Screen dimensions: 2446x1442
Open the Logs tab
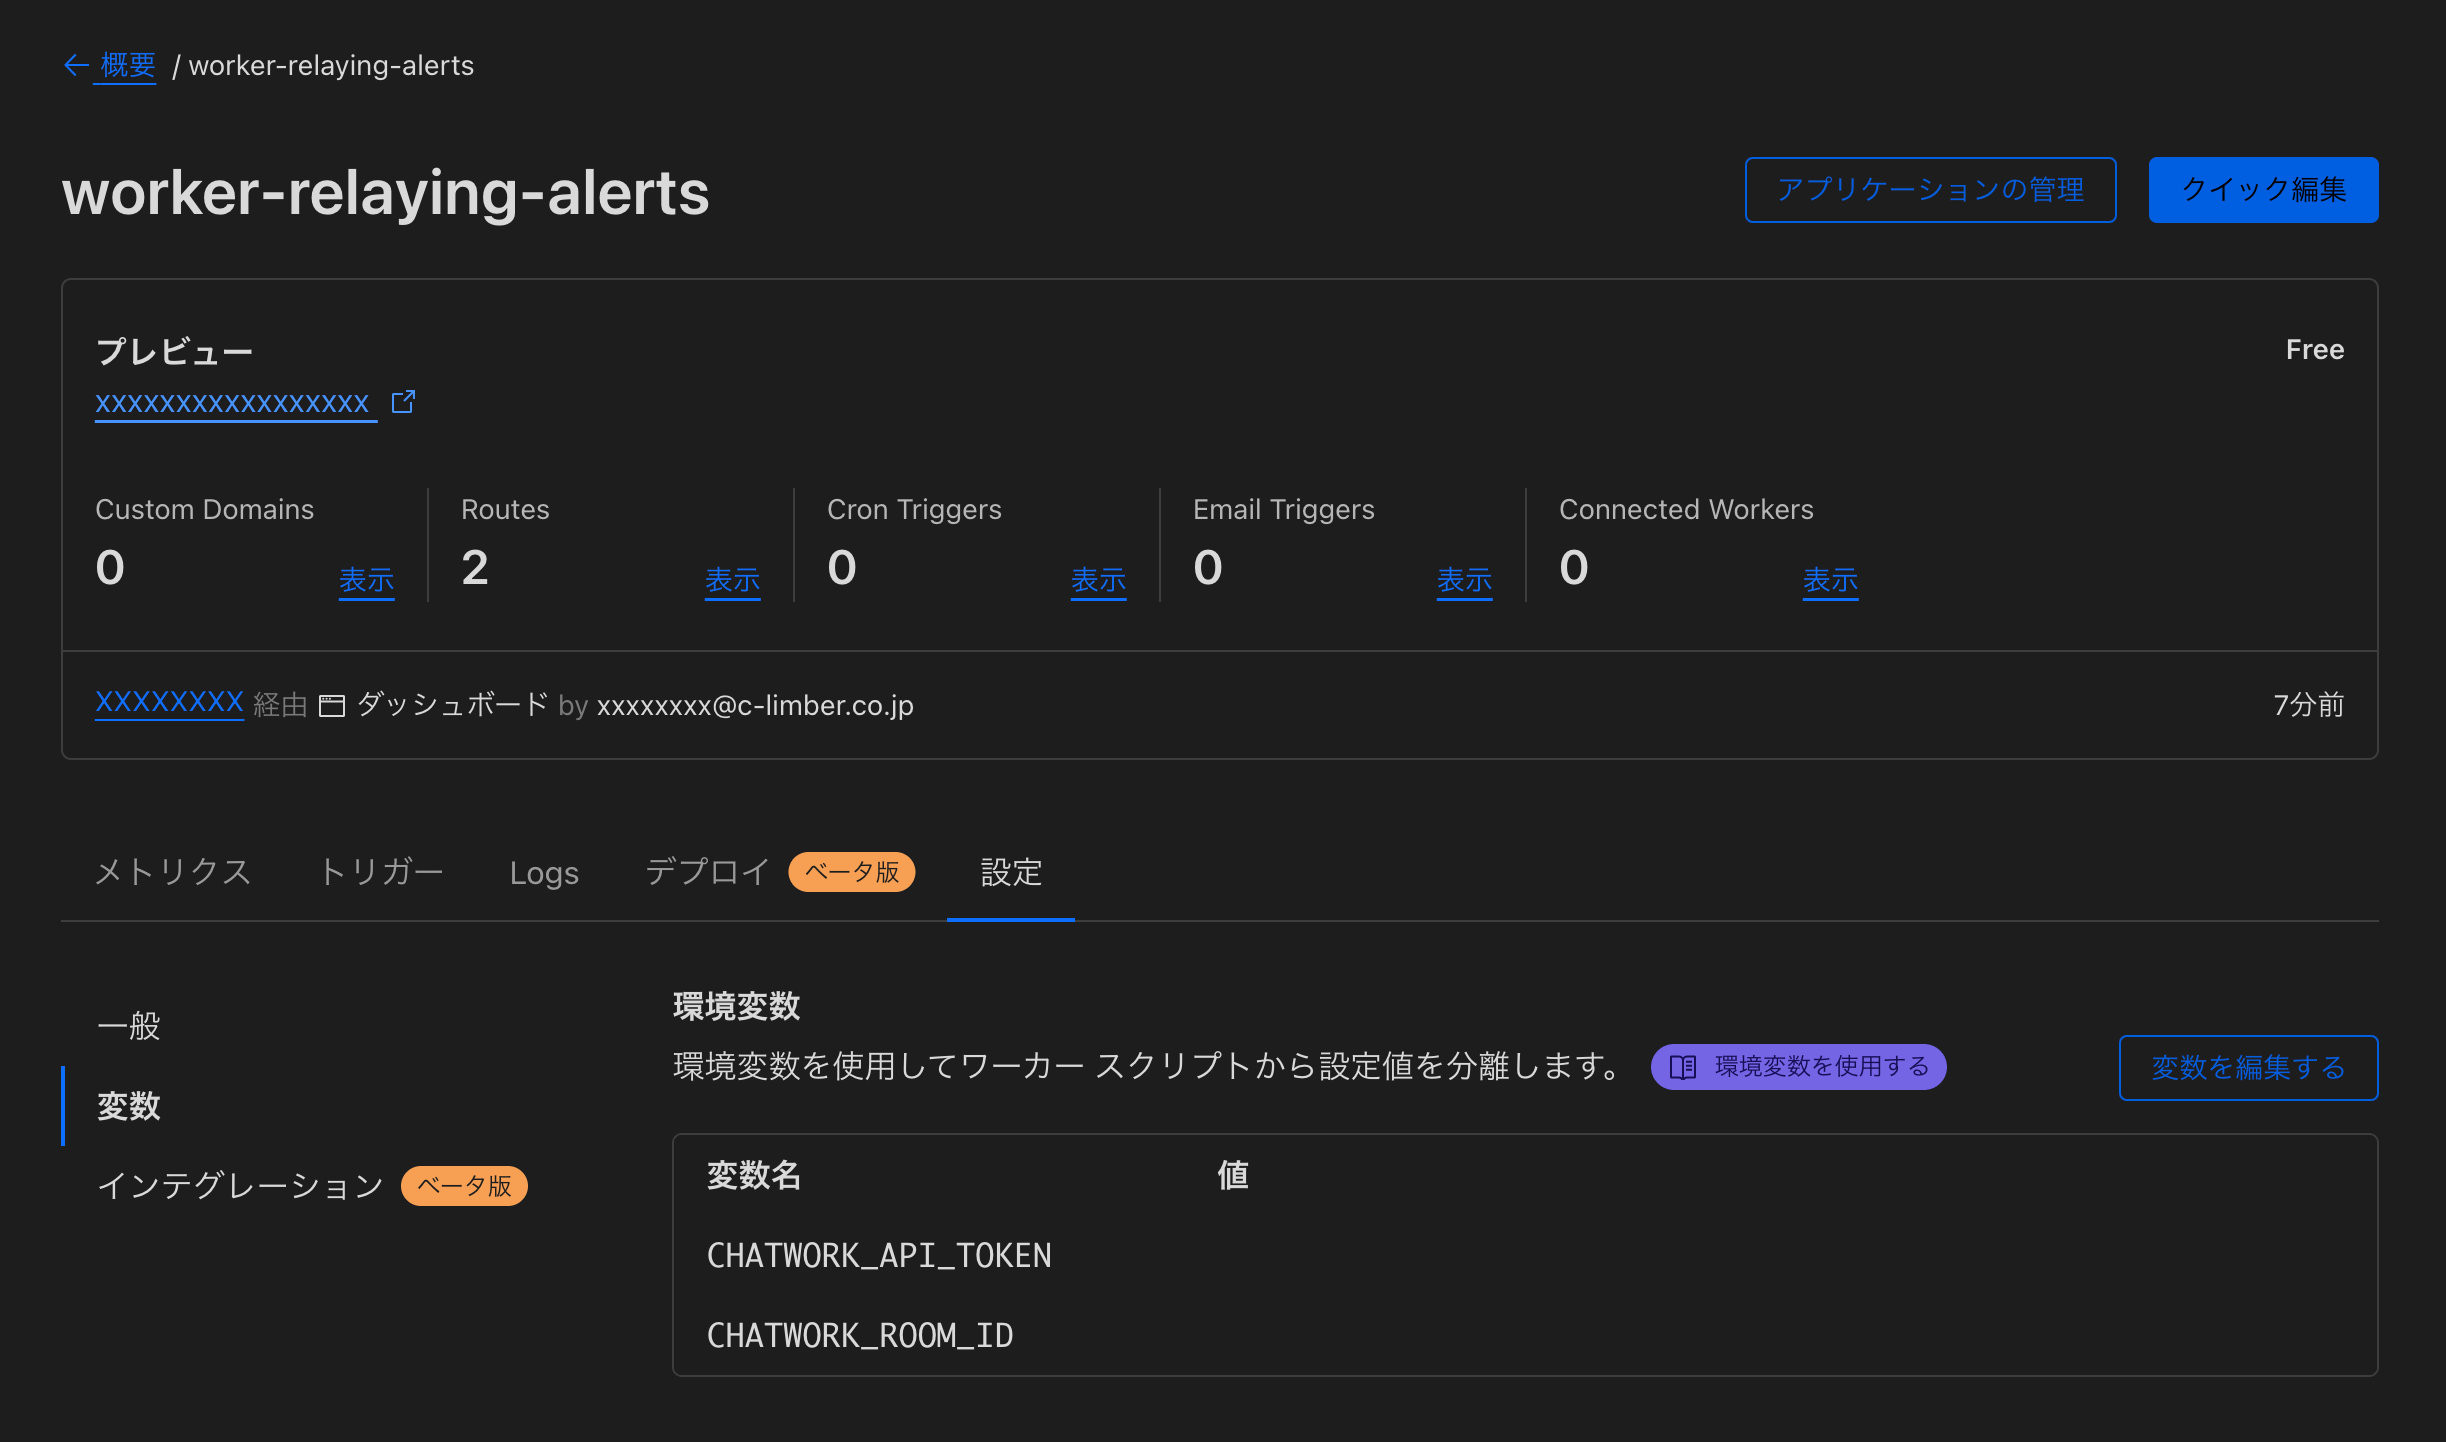tap(545, 873)
